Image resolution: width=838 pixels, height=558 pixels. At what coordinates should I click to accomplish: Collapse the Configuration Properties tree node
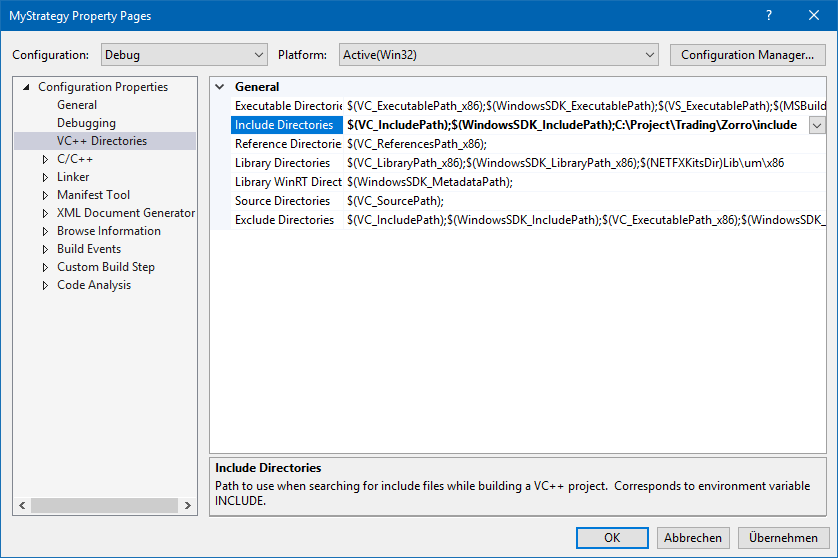pyautogui.click(x=27, y=87)
